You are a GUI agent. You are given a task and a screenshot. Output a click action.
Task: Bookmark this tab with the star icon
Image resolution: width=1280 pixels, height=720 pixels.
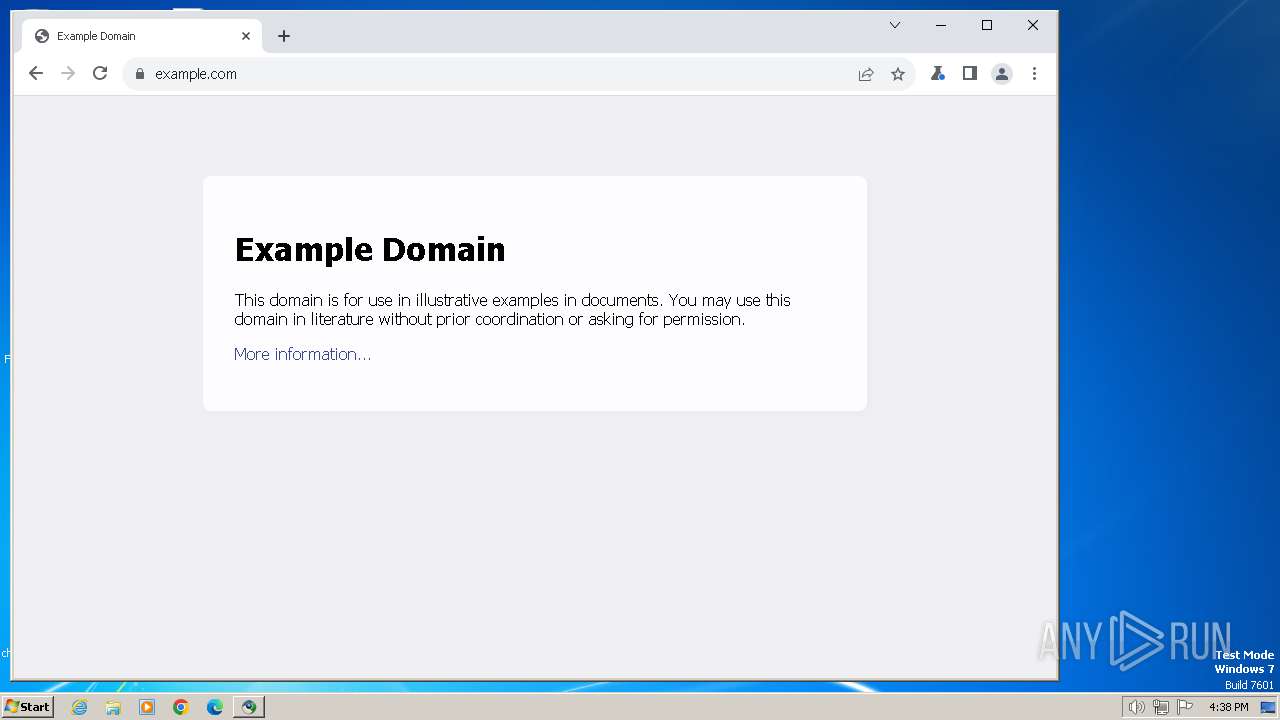pos(898,74)
